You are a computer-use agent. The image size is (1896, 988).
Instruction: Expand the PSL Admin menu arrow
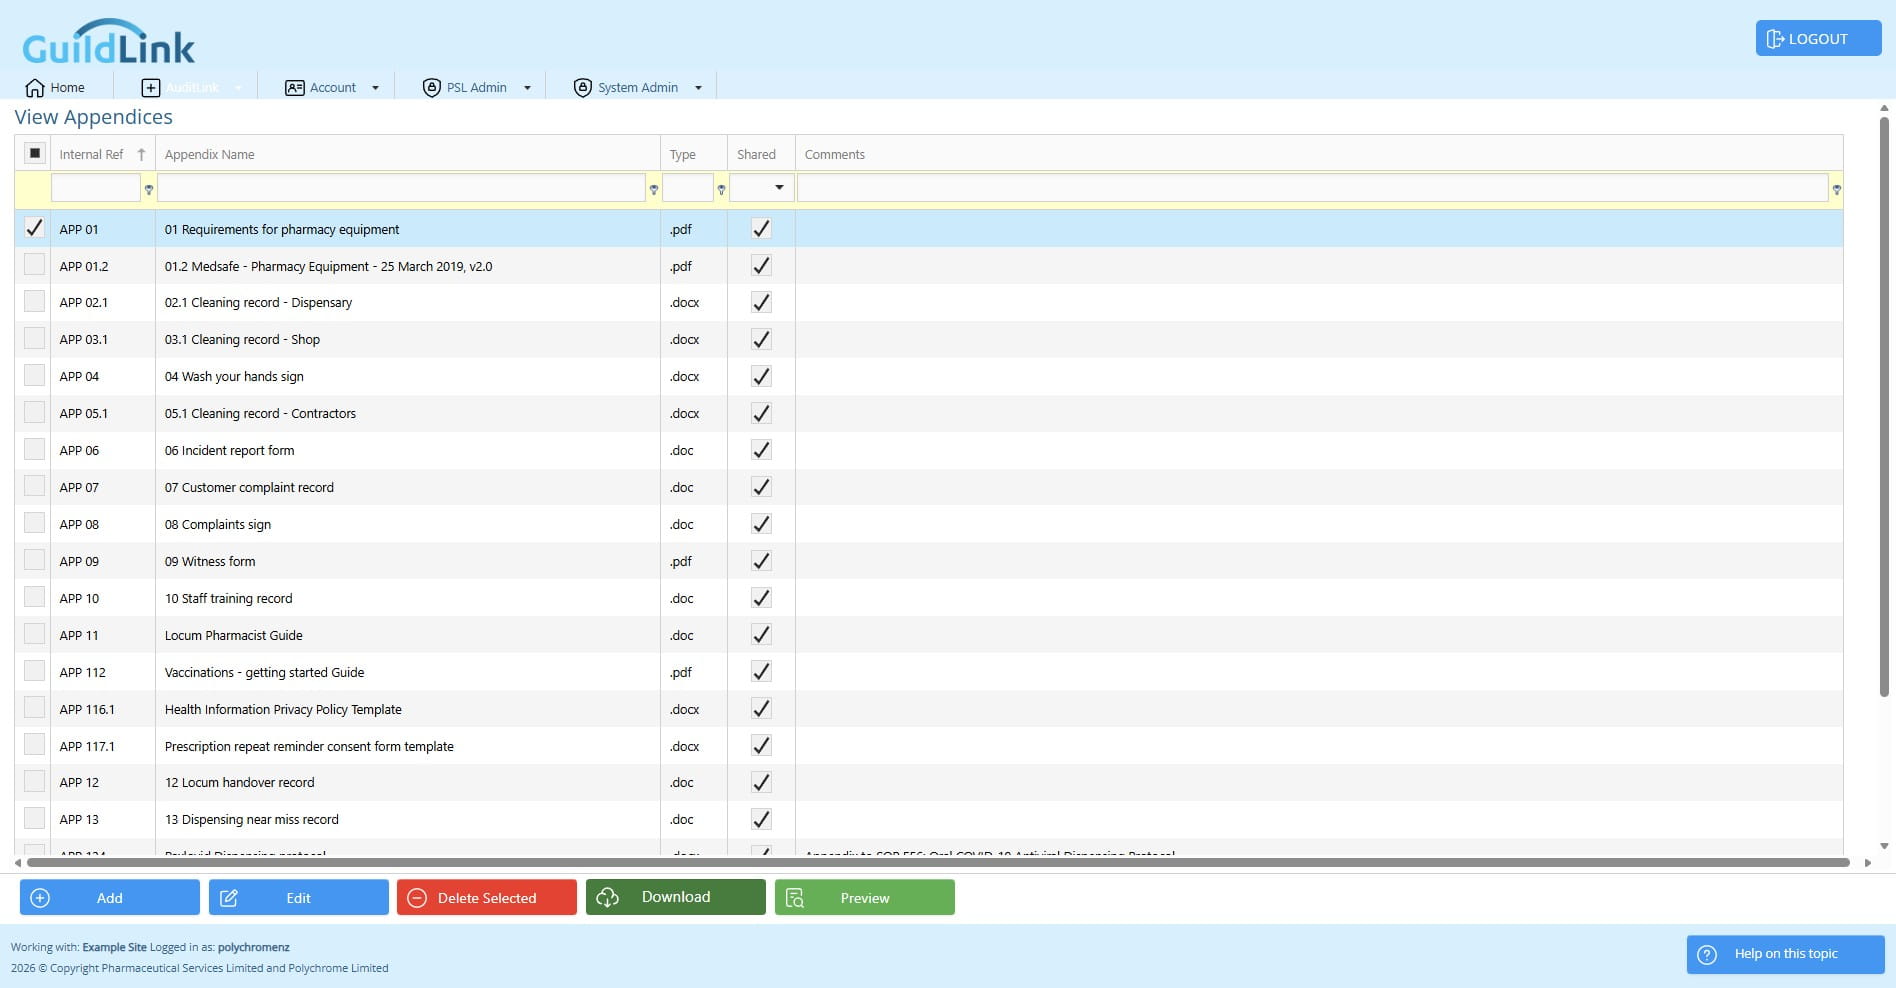528,88
